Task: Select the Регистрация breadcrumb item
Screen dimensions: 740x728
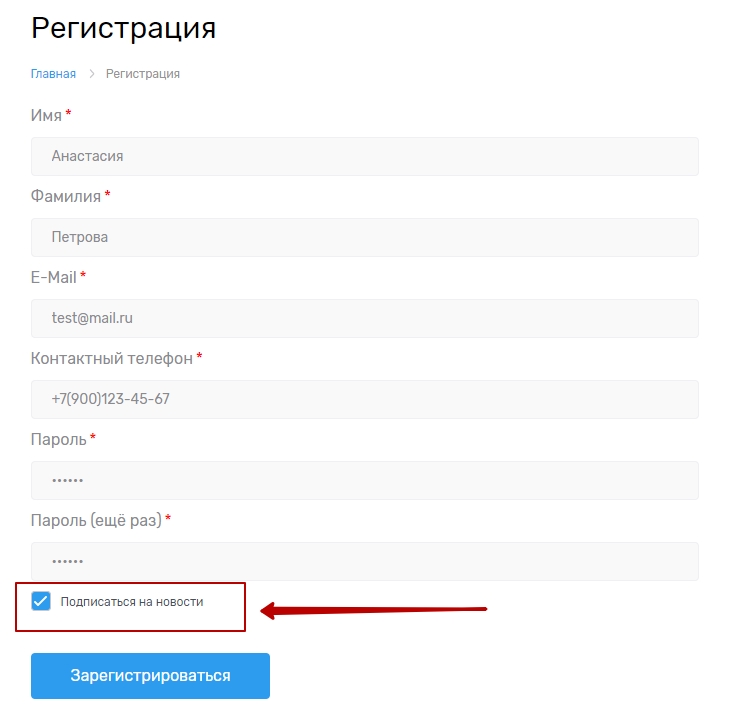Action: (x=143, y=74)
